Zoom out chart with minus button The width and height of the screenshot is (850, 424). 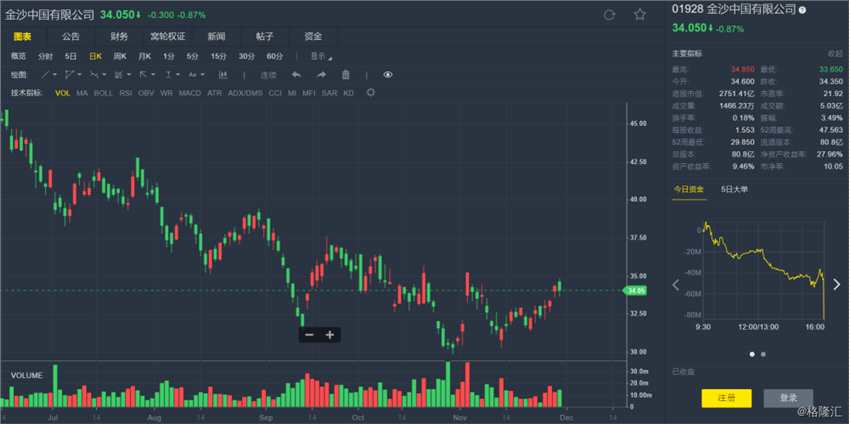click(310, 335)
